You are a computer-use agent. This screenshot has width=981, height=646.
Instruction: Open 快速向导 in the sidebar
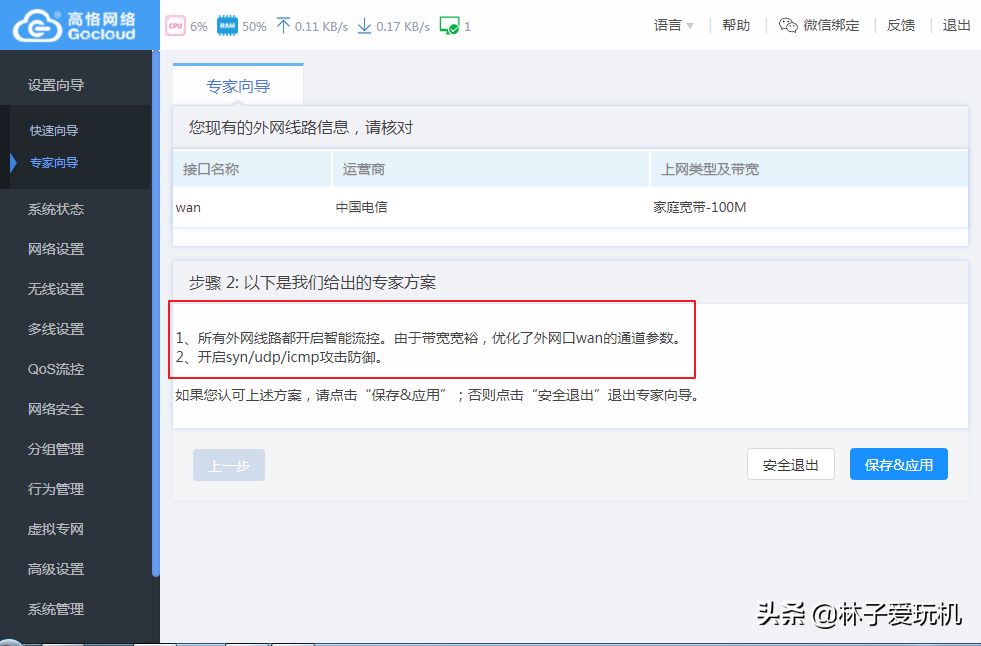[54, 130]
